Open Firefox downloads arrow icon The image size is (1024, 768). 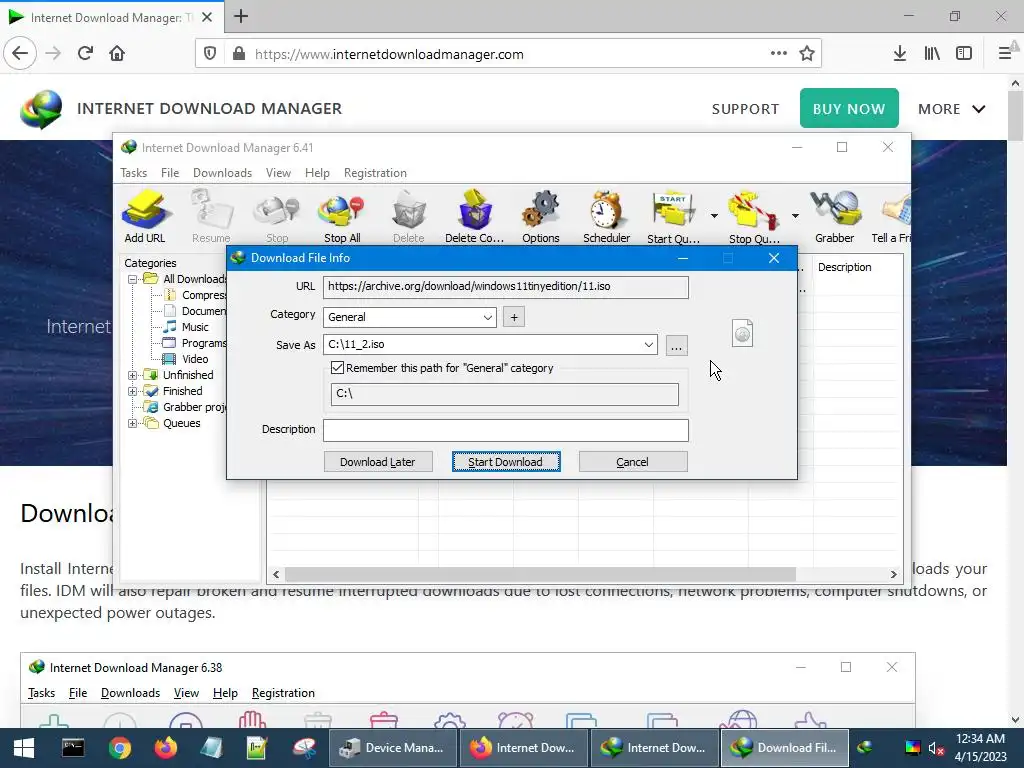899,54
